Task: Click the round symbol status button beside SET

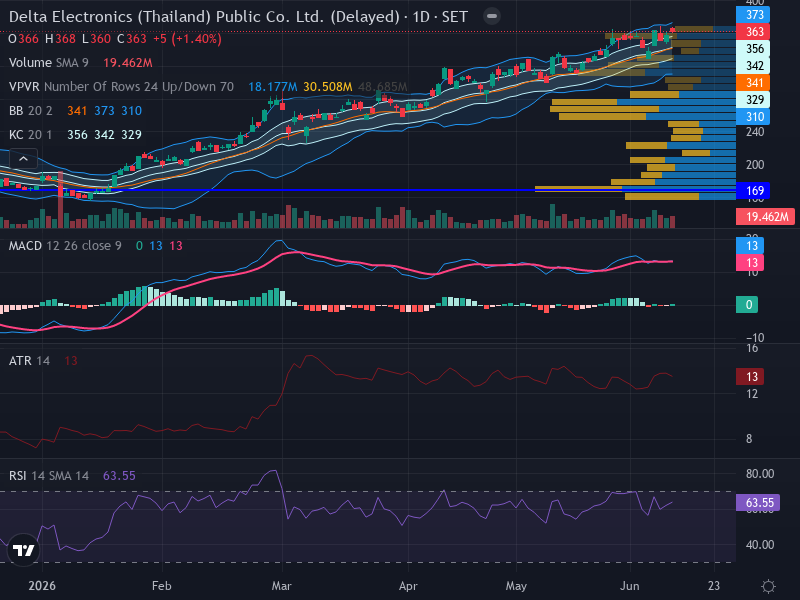Action: pyautogui.click(x=492, y=16)
